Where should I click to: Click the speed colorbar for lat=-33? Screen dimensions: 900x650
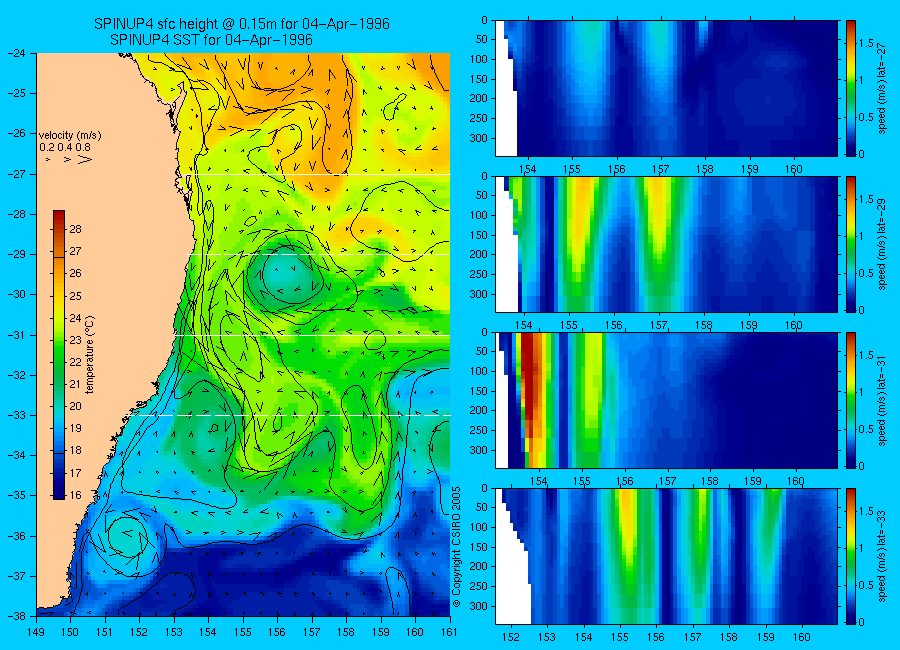point(850,556)
